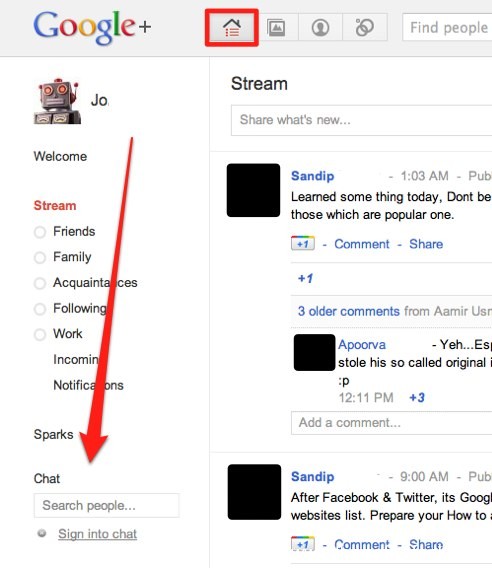
Task: Open the Circles icon in top bar
Action: [x=364, y=28]
